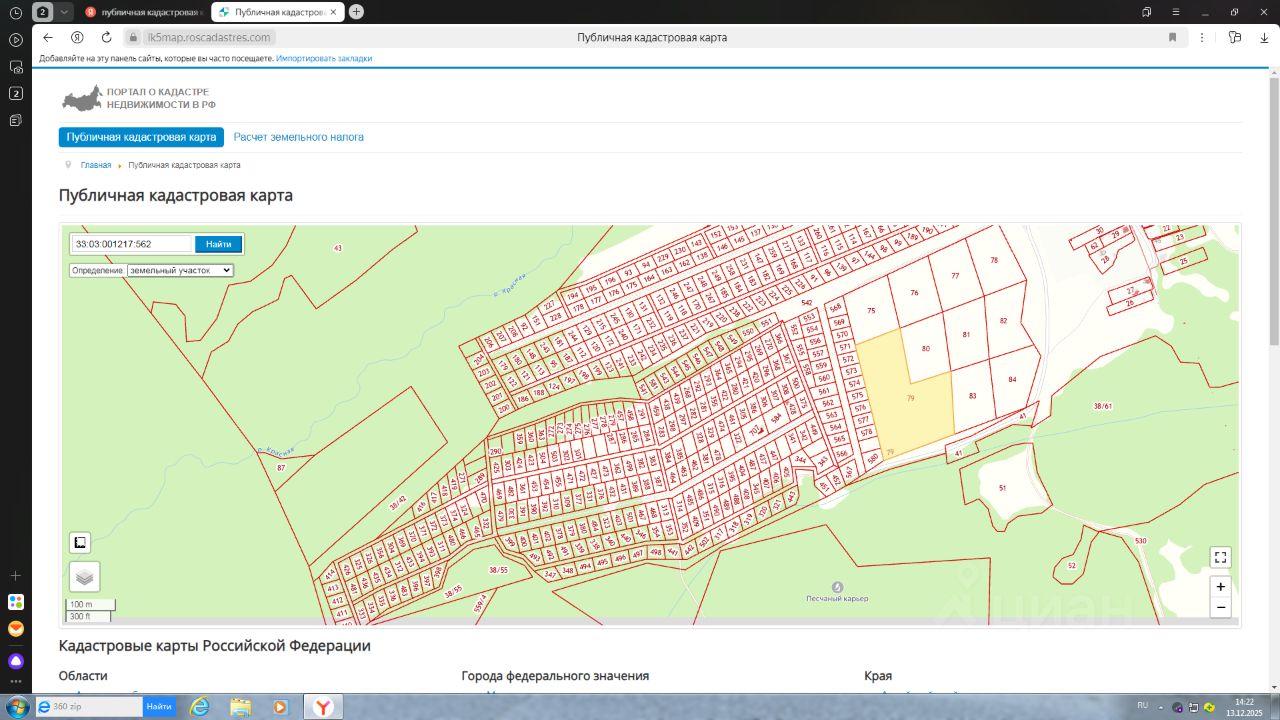Open the tab counter showing 2
Image resolution: width=1280 pixels, height=720 pixels.
(x=44, y=12)
